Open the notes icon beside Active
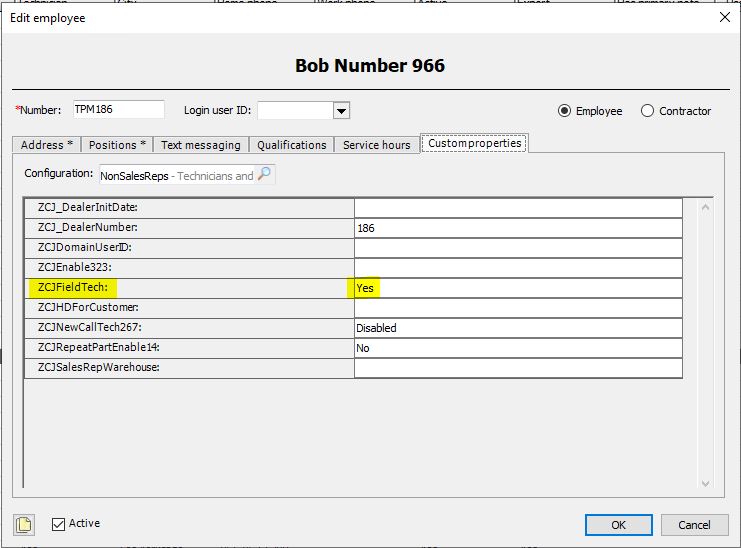 pos(24,525)
